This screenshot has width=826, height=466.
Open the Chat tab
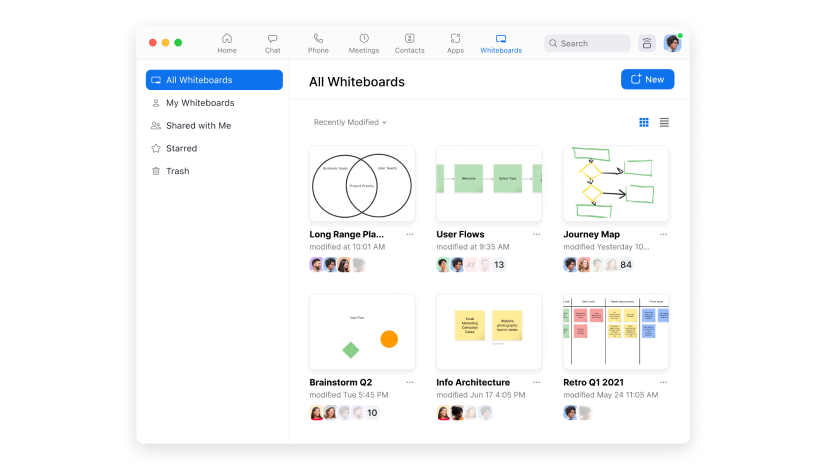pos(272,44)
